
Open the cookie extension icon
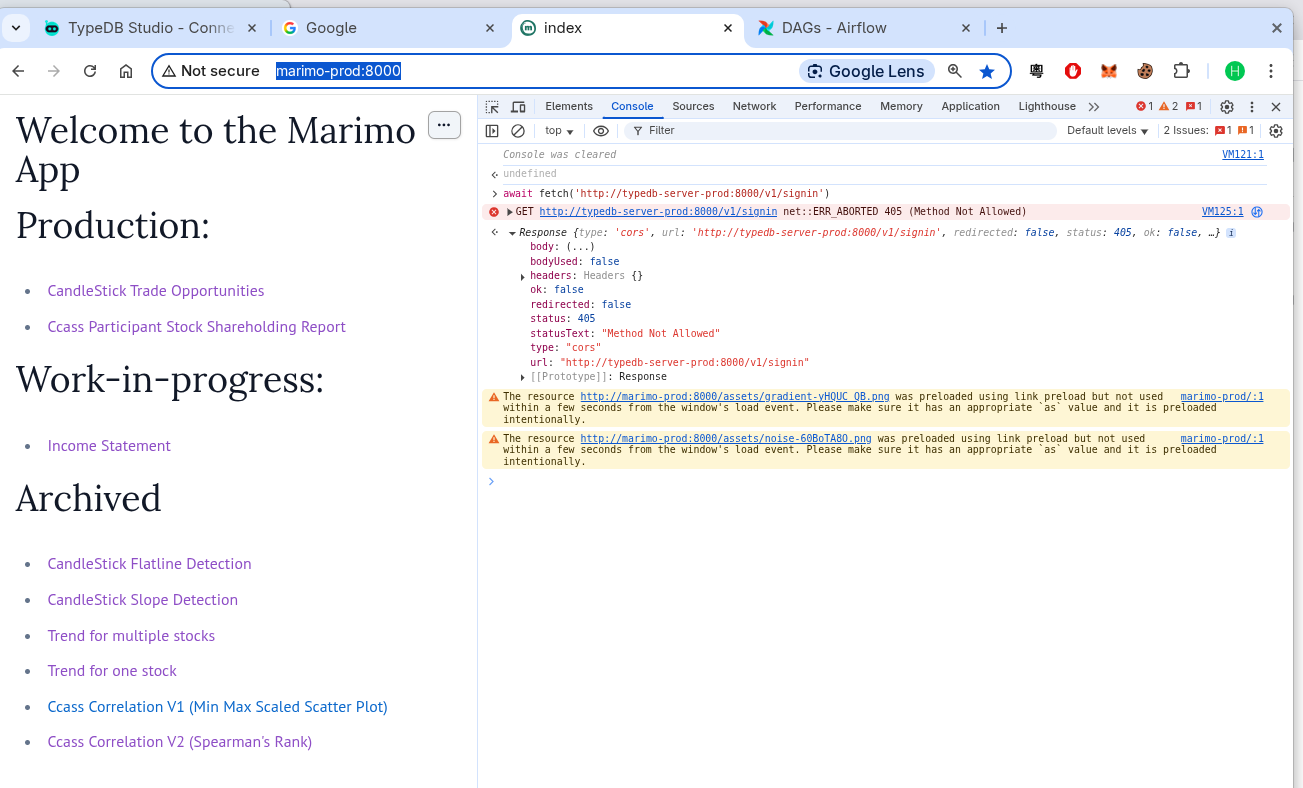pyautogui.click(x=1145, y=71)
